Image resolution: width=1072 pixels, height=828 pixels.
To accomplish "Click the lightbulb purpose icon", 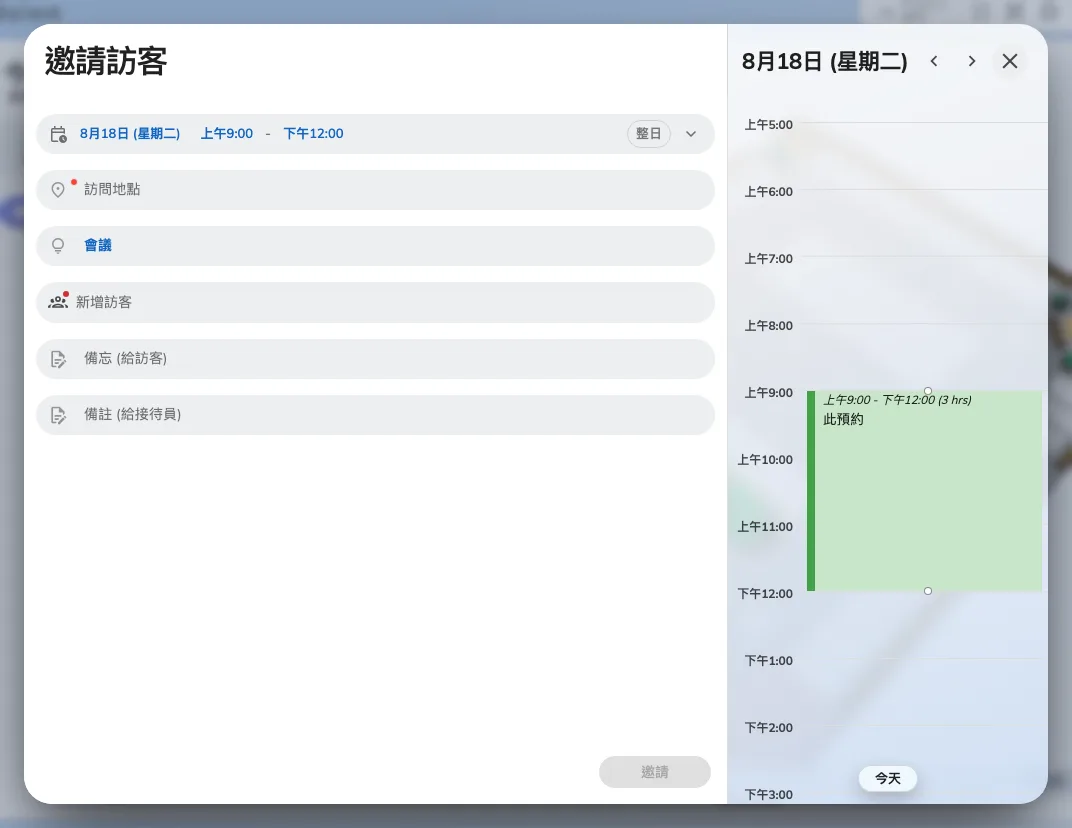I will point(58,245).
